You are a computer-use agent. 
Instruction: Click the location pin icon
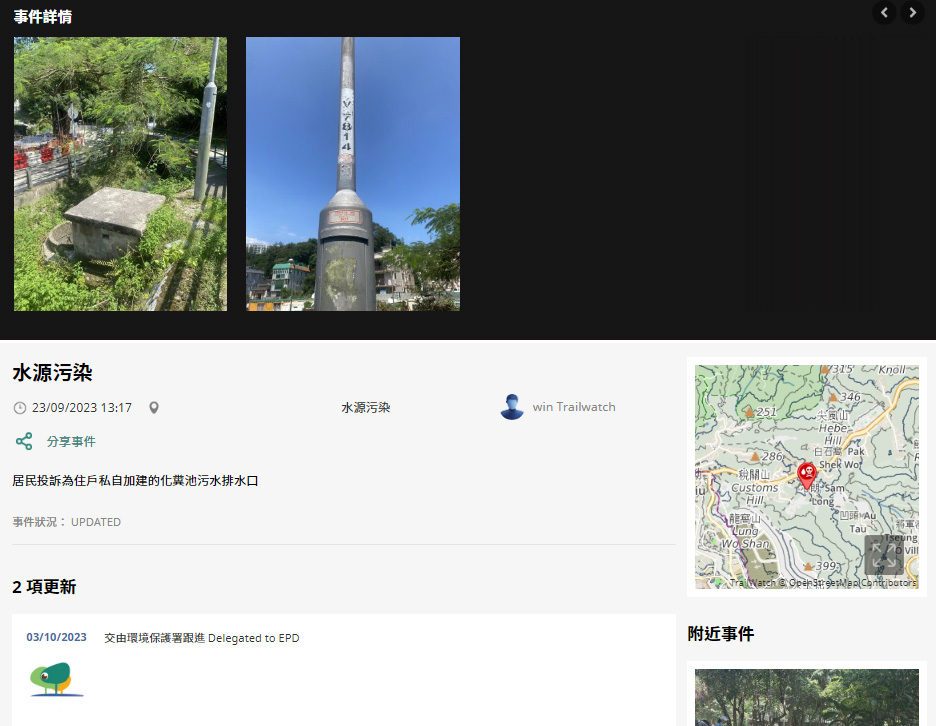(154, 408)
